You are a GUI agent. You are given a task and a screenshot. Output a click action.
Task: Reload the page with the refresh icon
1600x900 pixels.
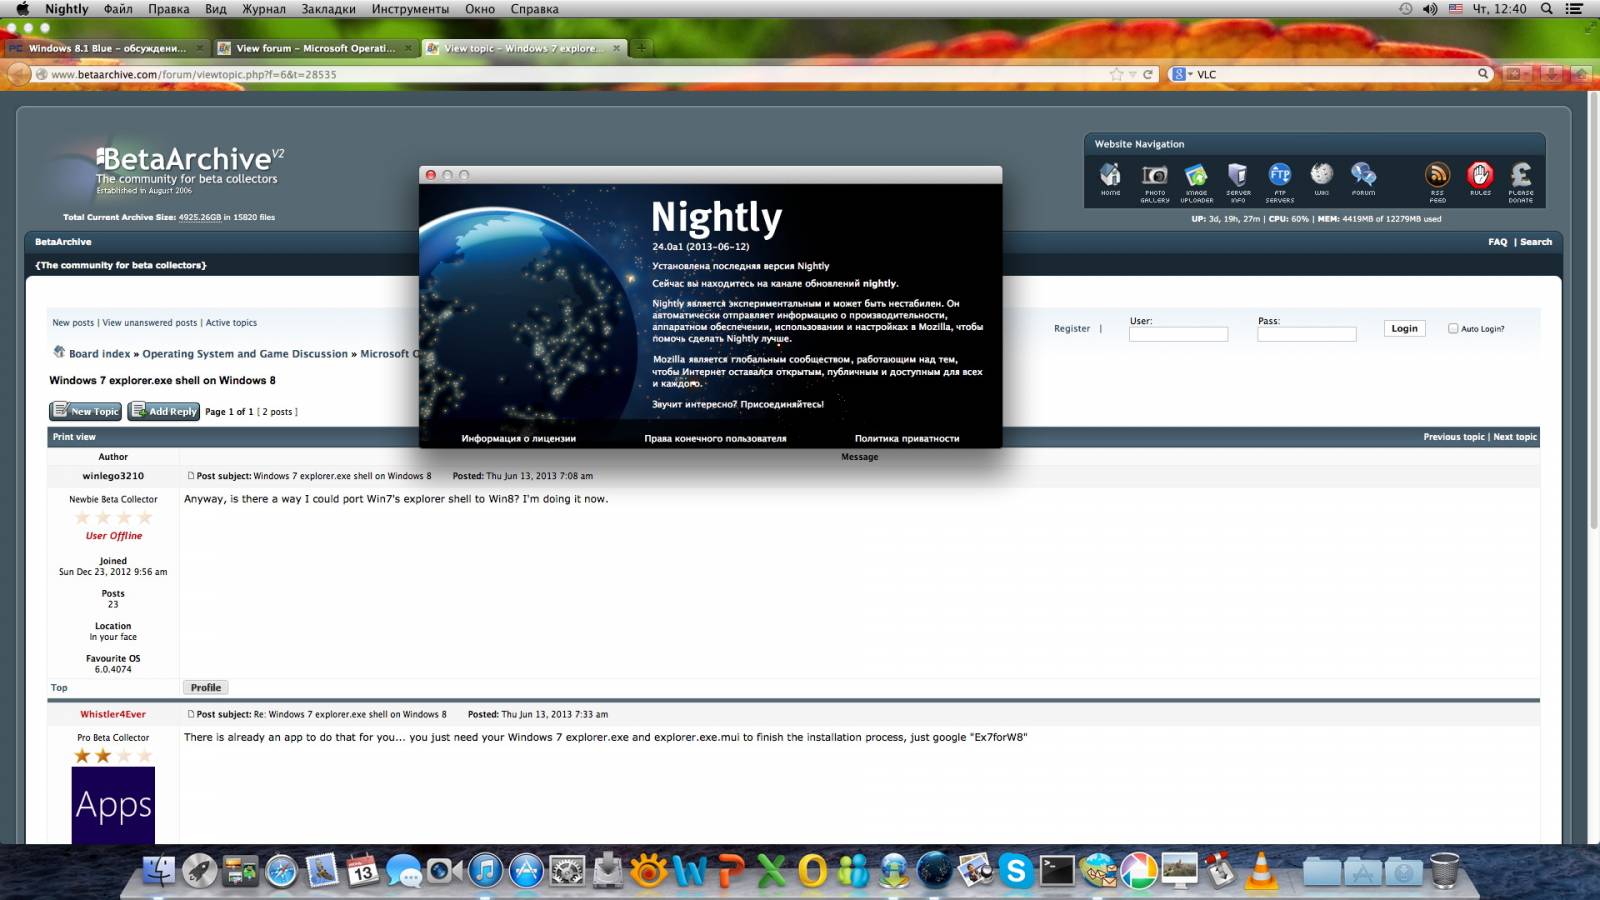[x=1148, y=74]
